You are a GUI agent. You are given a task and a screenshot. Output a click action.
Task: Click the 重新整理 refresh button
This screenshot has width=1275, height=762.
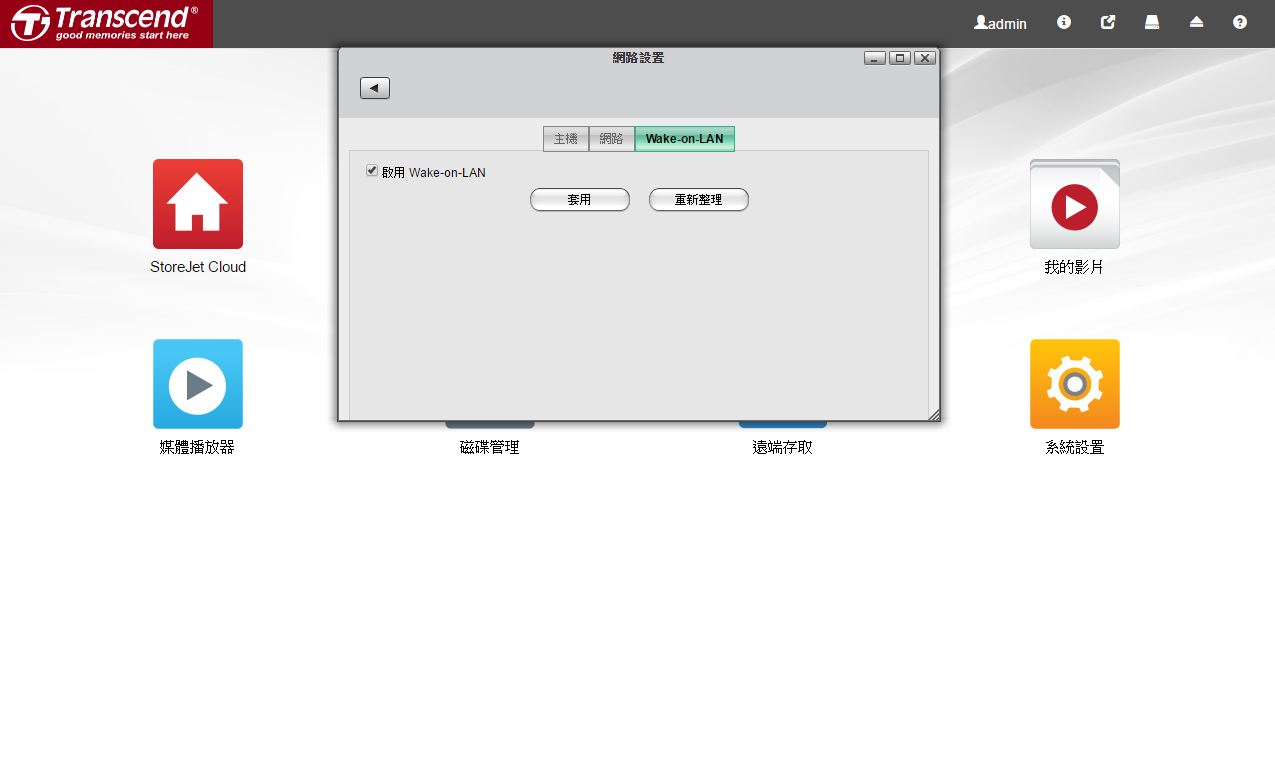click(699, 200)
